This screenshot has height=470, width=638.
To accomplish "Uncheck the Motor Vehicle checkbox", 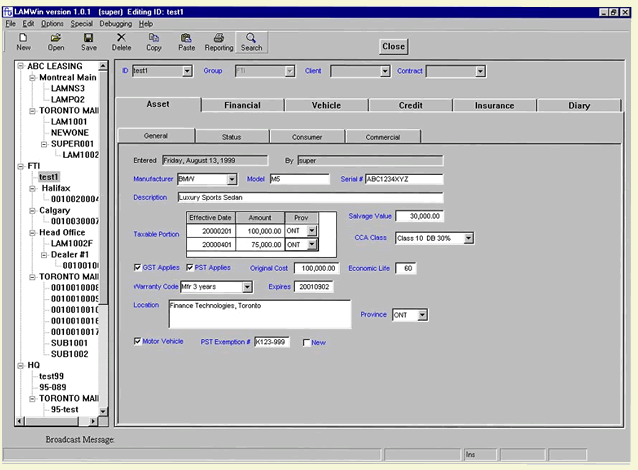I will tap(138, 341).
